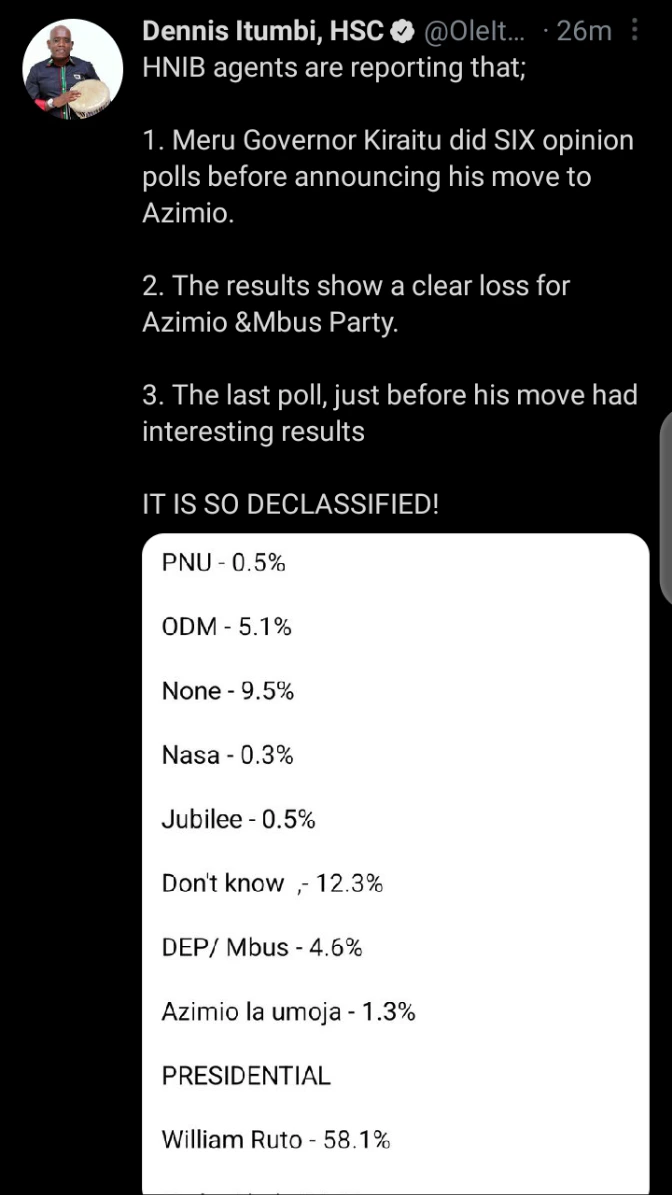The width and height of the screenshot is (672, 1195).
Task: Click the 'DEP/ Mbus - 4.6%' line
Action: [x=261, y=947]
